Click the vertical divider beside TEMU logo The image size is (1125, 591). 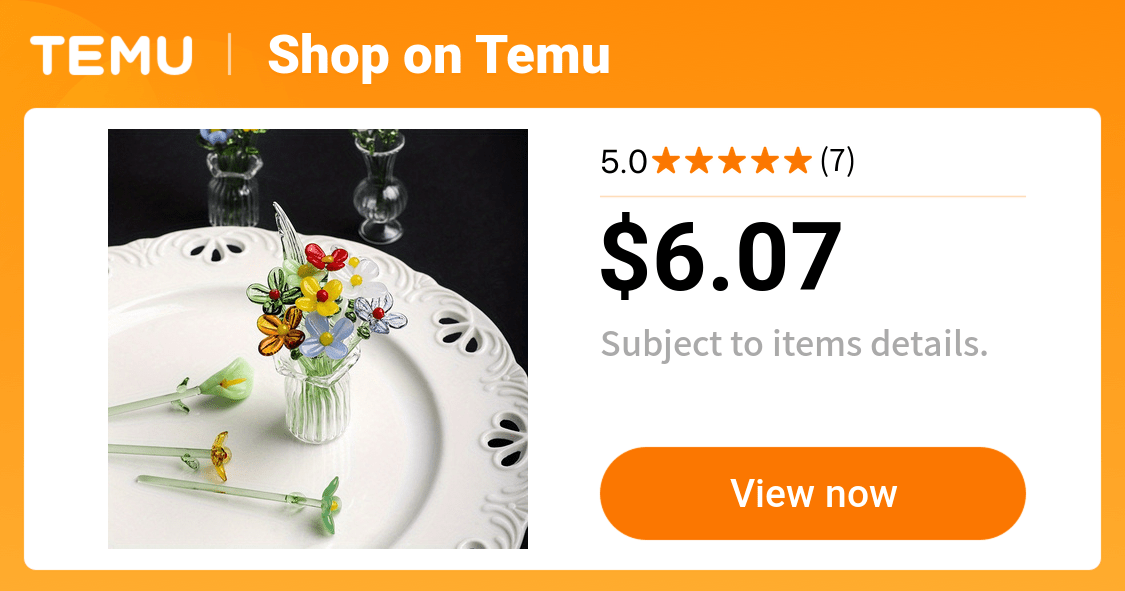coord(230,55)
